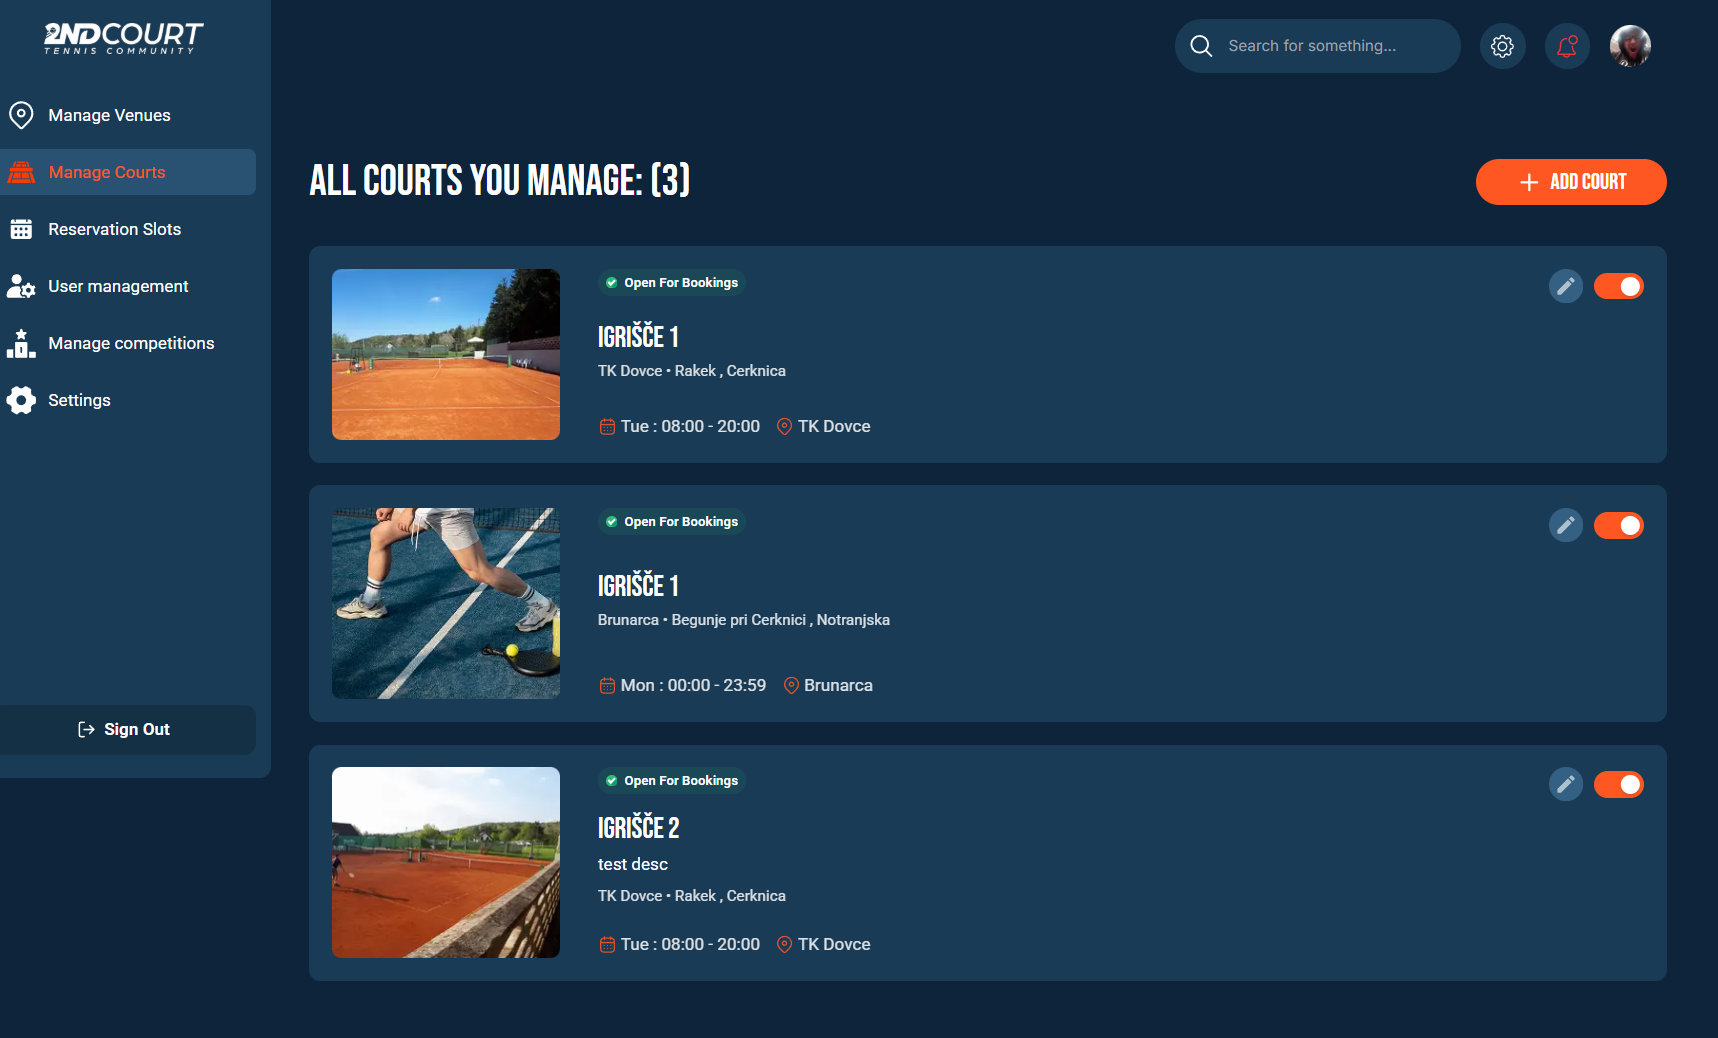Disable booking toggle for the first Igrišče 1
This screenshot has height=1038, width=1718.
tap(1619, 286)
